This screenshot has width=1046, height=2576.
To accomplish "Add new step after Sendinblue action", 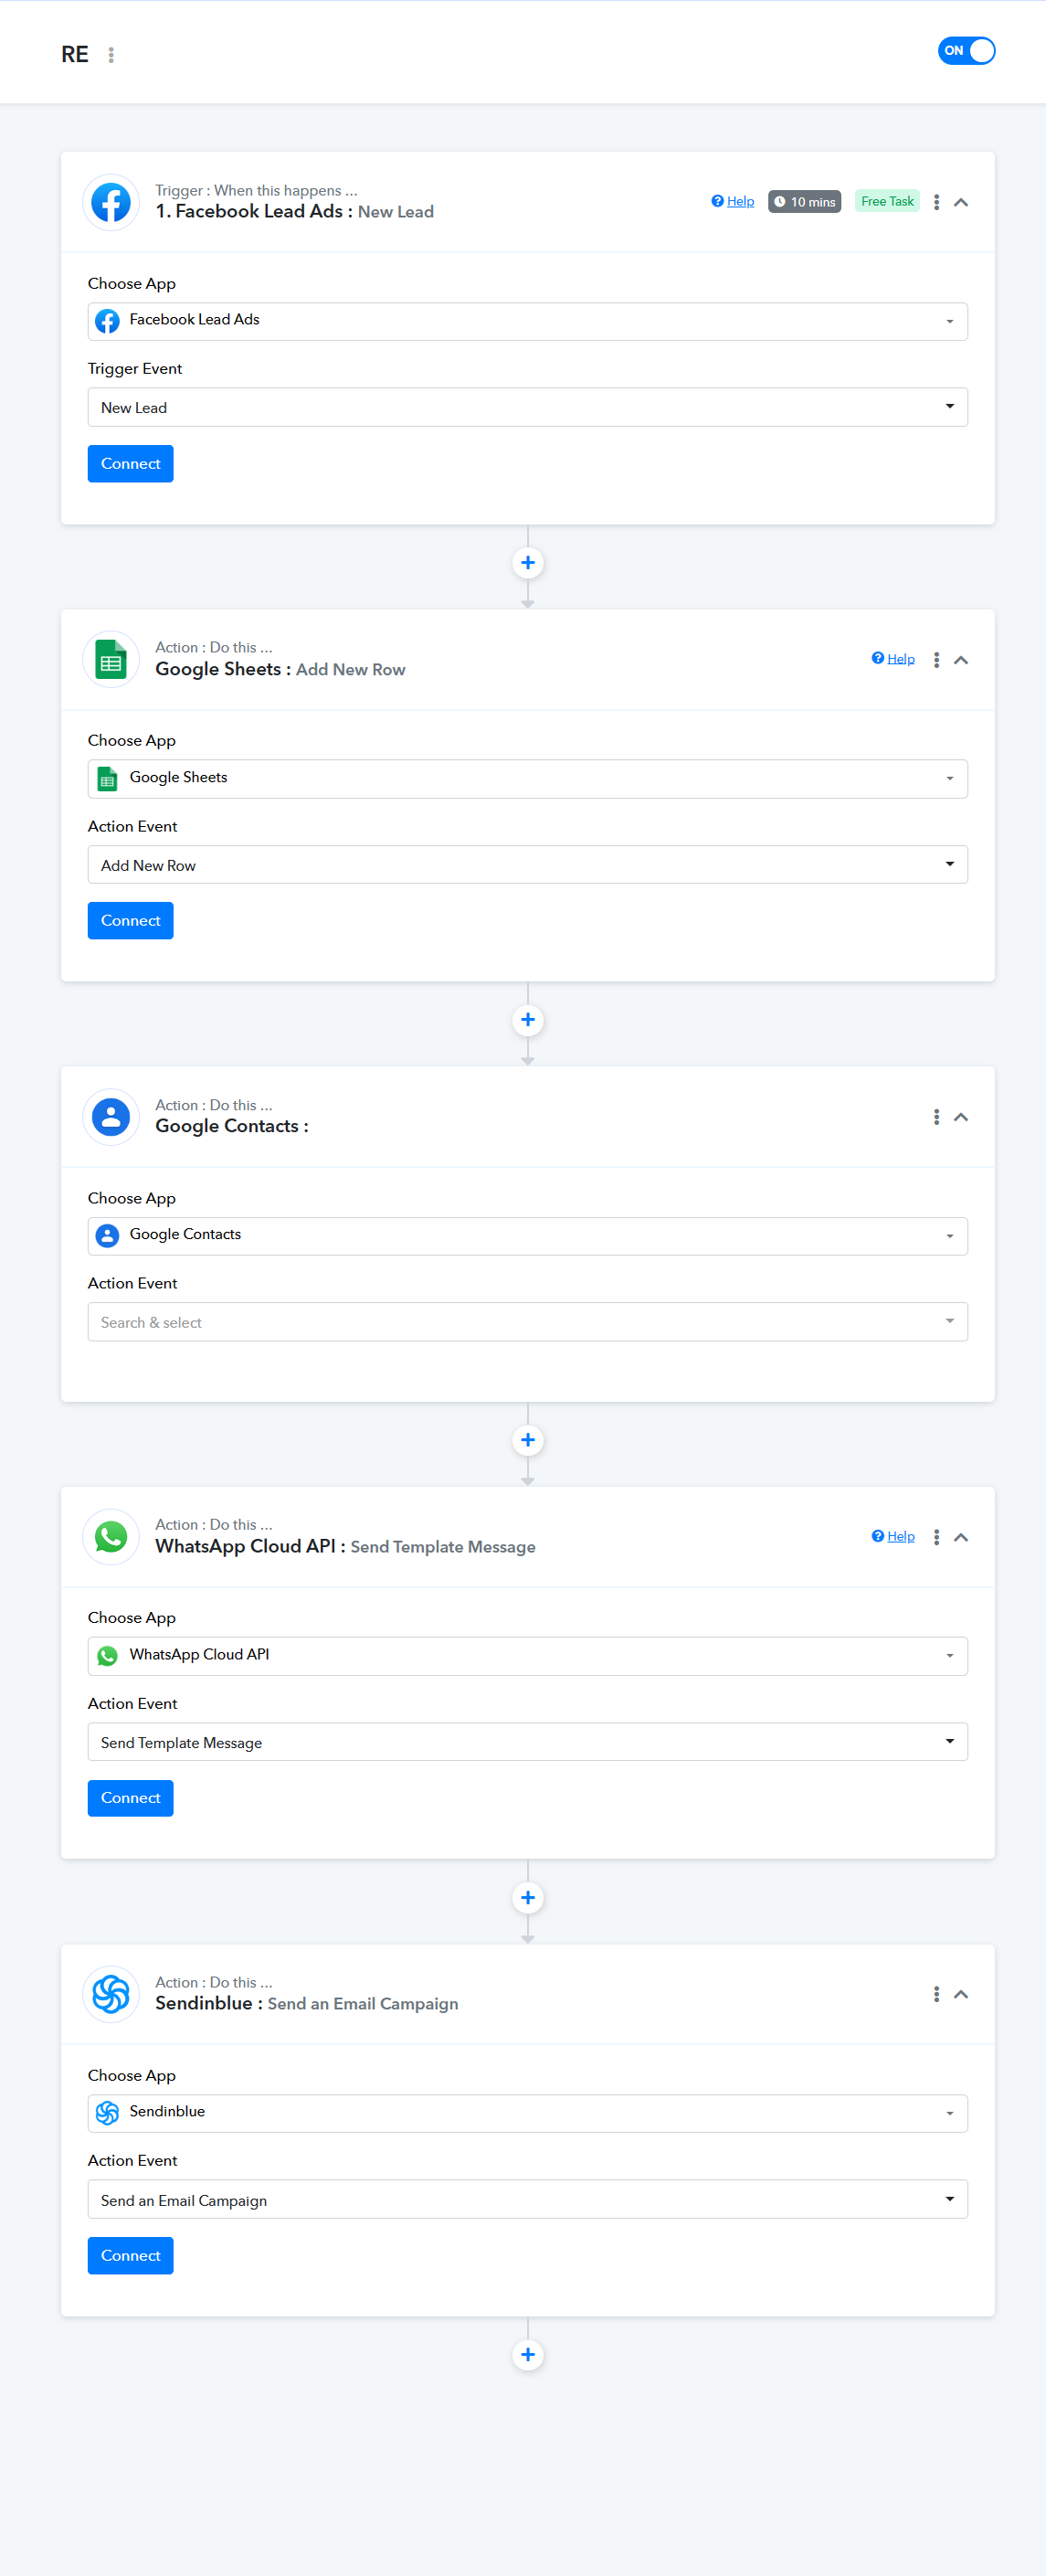I will coord(528,2355).
